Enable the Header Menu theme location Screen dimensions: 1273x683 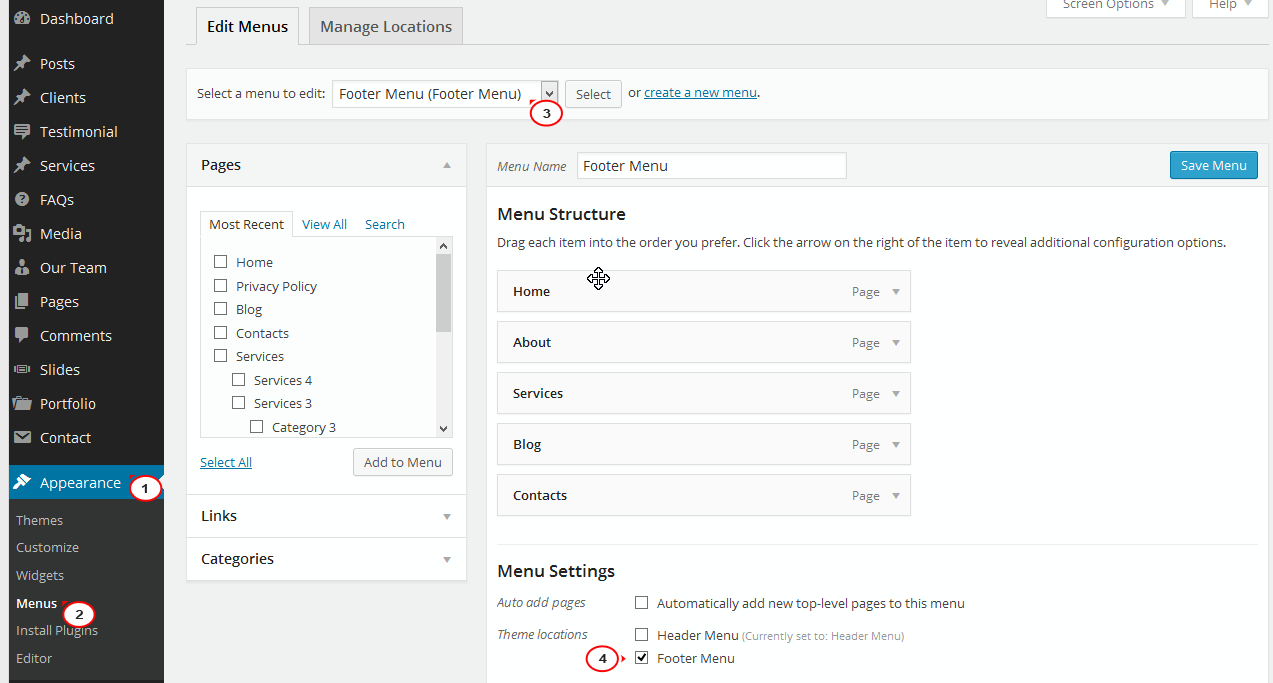point(642,635)
